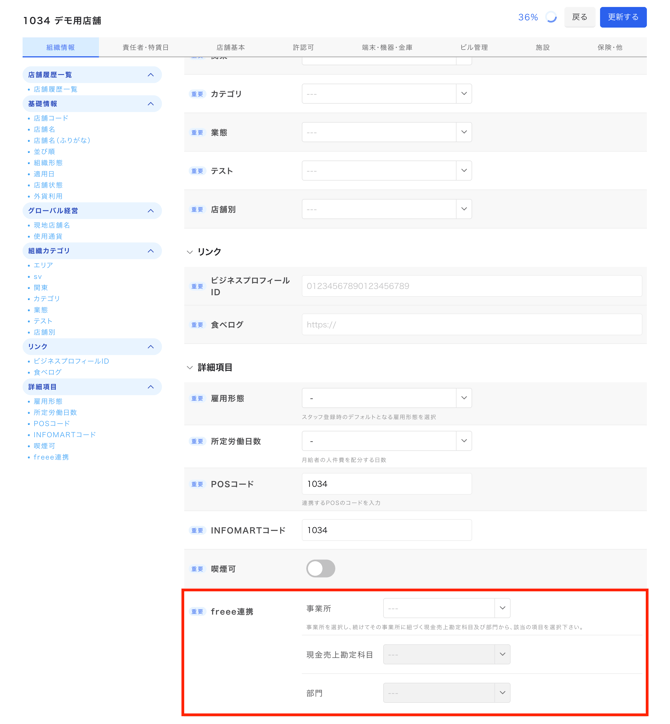This screenshot has height=724, width=670.
Task: Switch to the 責任者・特賞日 tab
Action: [x=146, y=47]
